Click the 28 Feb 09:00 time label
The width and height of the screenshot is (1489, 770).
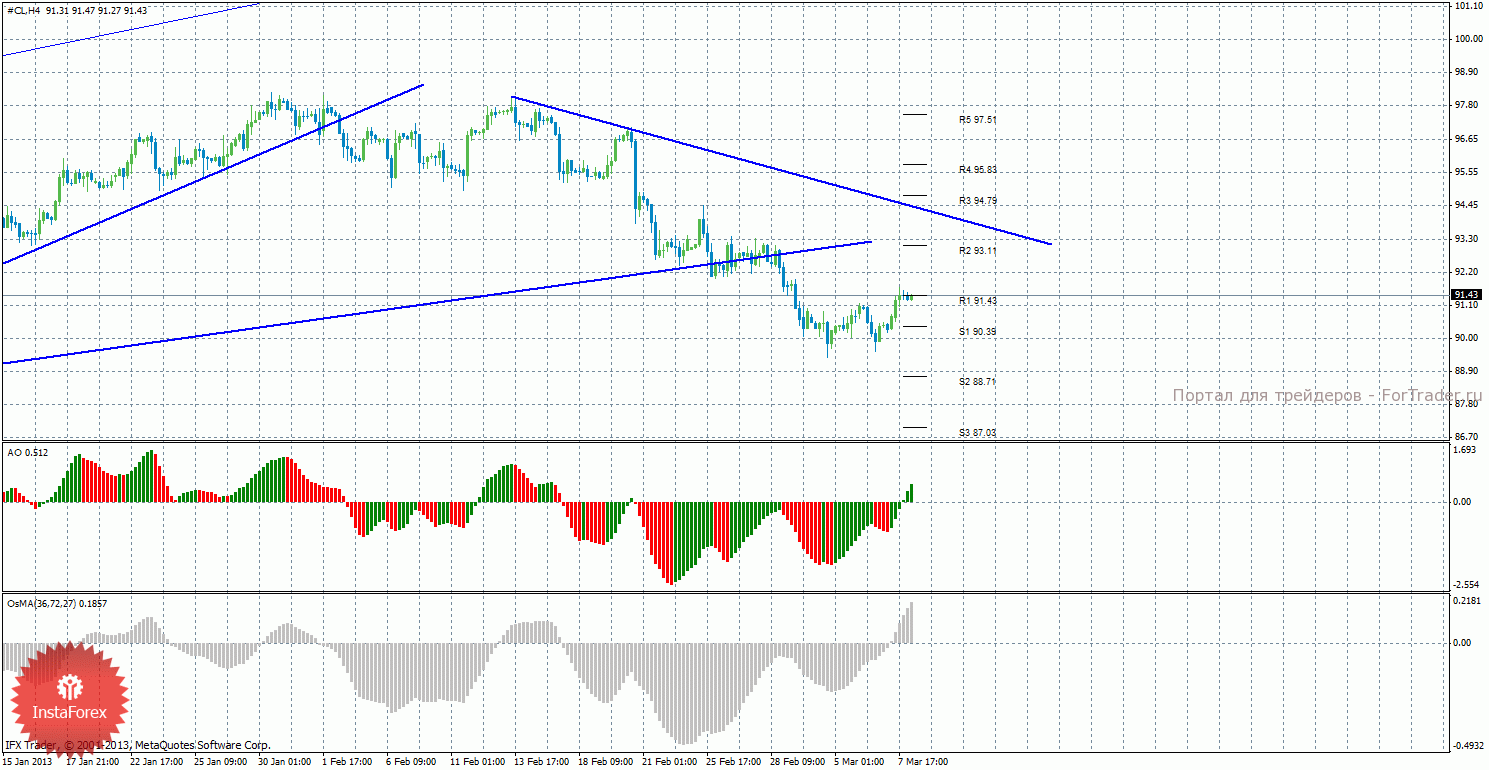click(x=798, y=761)
